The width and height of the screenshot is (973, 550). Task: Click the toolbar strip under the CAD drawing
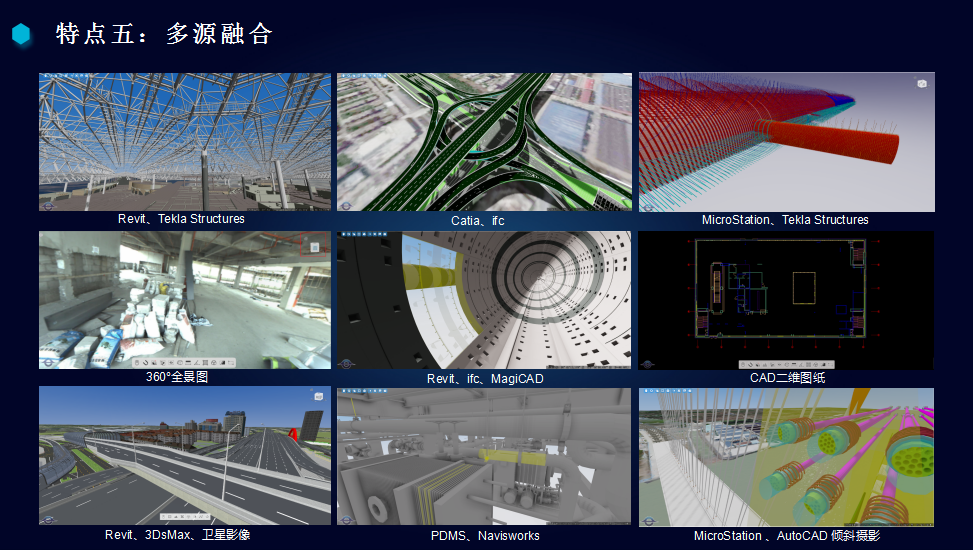[x=786, y=364]
